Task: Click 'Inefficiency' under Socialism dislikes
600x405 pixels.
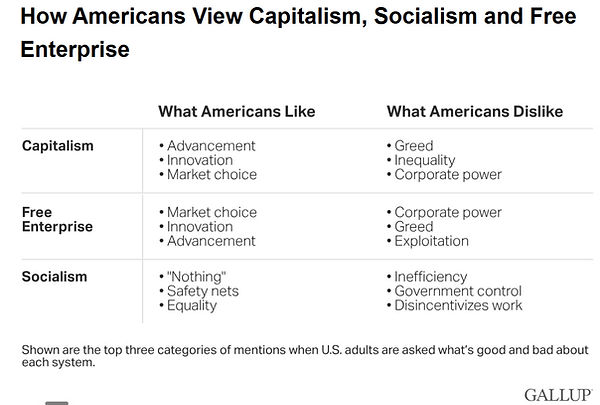Action: tap(431, 277)
